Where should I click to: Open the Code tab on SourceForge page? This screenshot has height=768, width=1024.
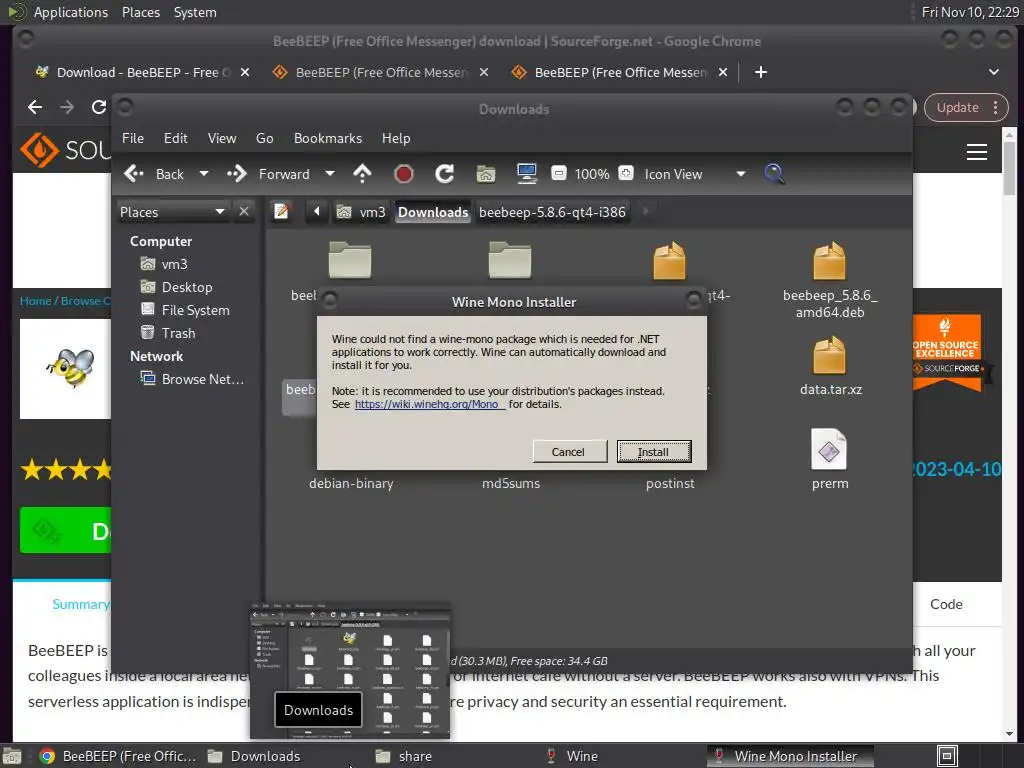tap(946, 605)
